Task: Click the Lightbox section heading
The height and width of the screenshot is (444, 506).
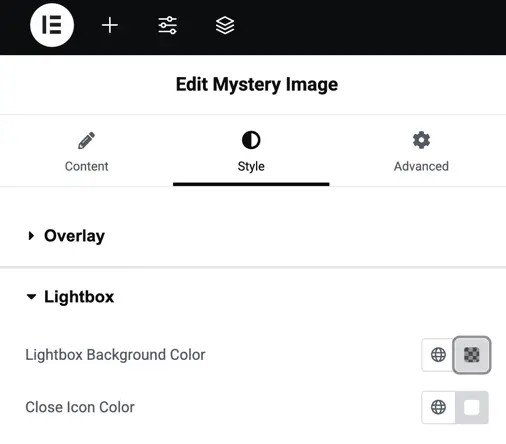Action: pos(79,297)
